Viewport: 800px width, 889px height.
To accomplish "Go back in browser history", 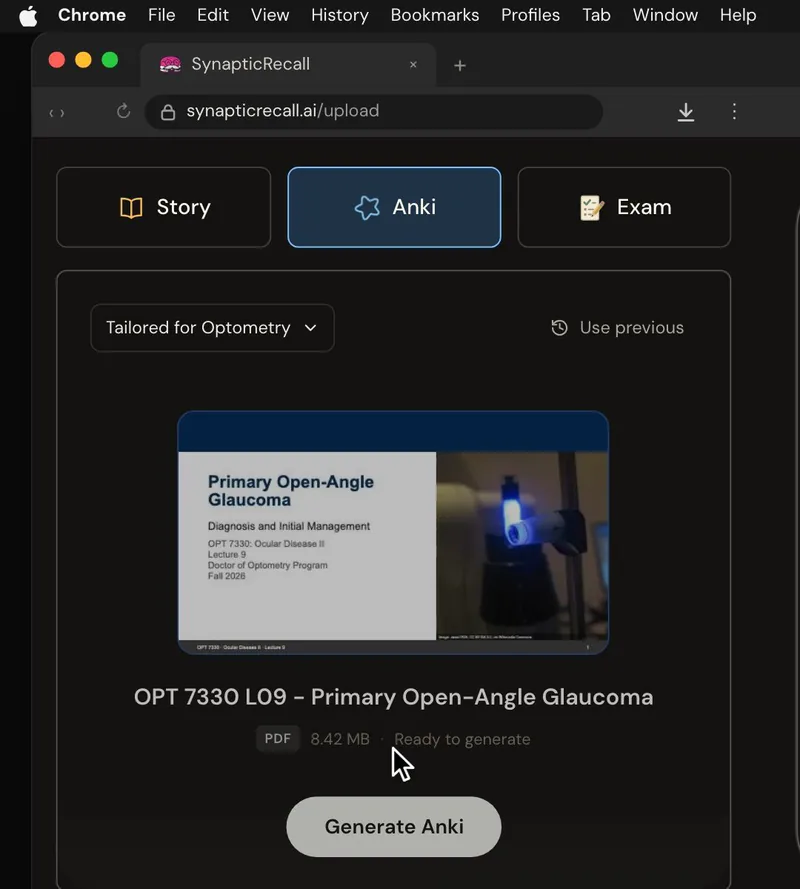I will pos(51,113).
